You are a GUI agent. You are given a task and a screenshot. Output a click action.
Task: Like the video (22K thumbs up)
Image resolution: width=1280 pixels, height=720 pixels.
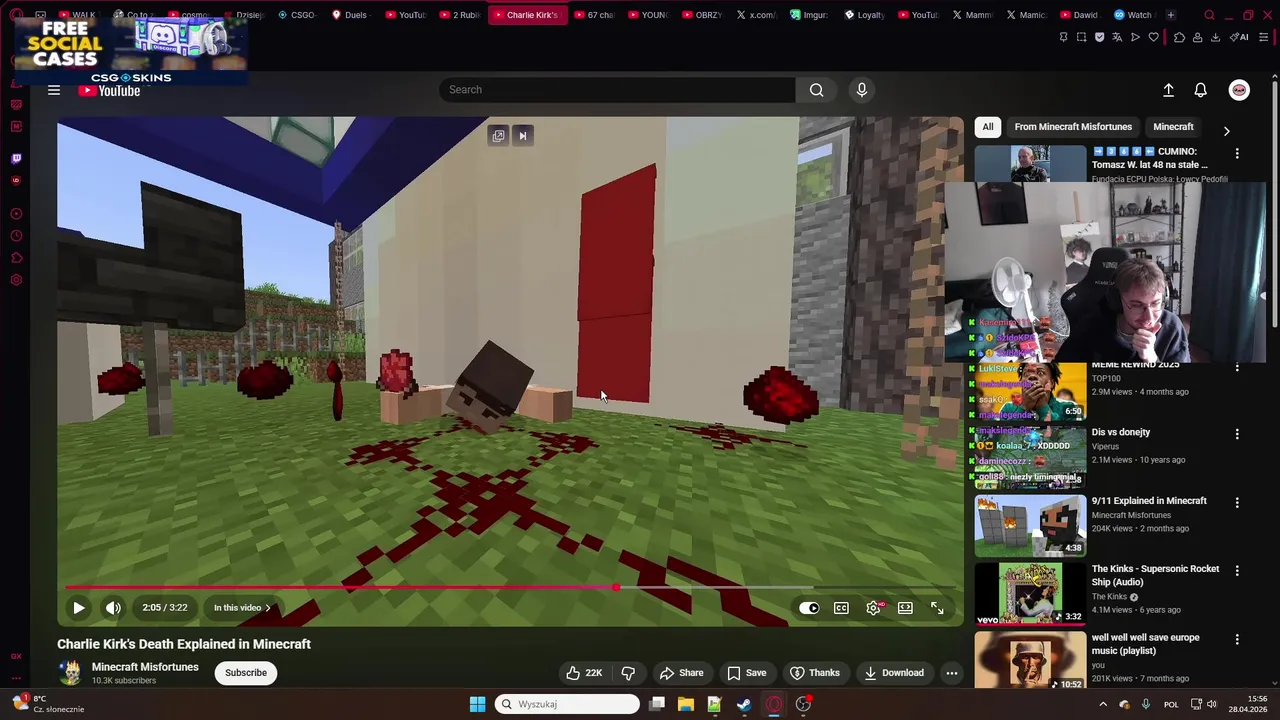pos(584,673)
